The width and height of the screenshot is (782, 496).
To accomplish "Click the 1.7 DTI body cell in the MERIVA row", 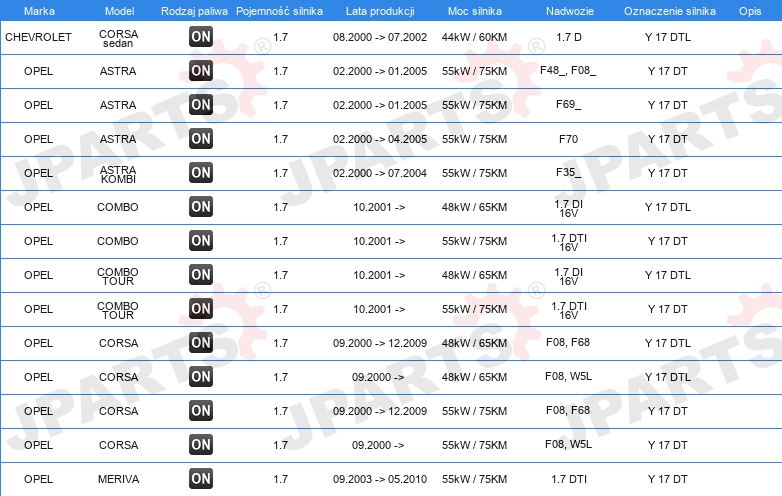I will click(x=569, y=479).
